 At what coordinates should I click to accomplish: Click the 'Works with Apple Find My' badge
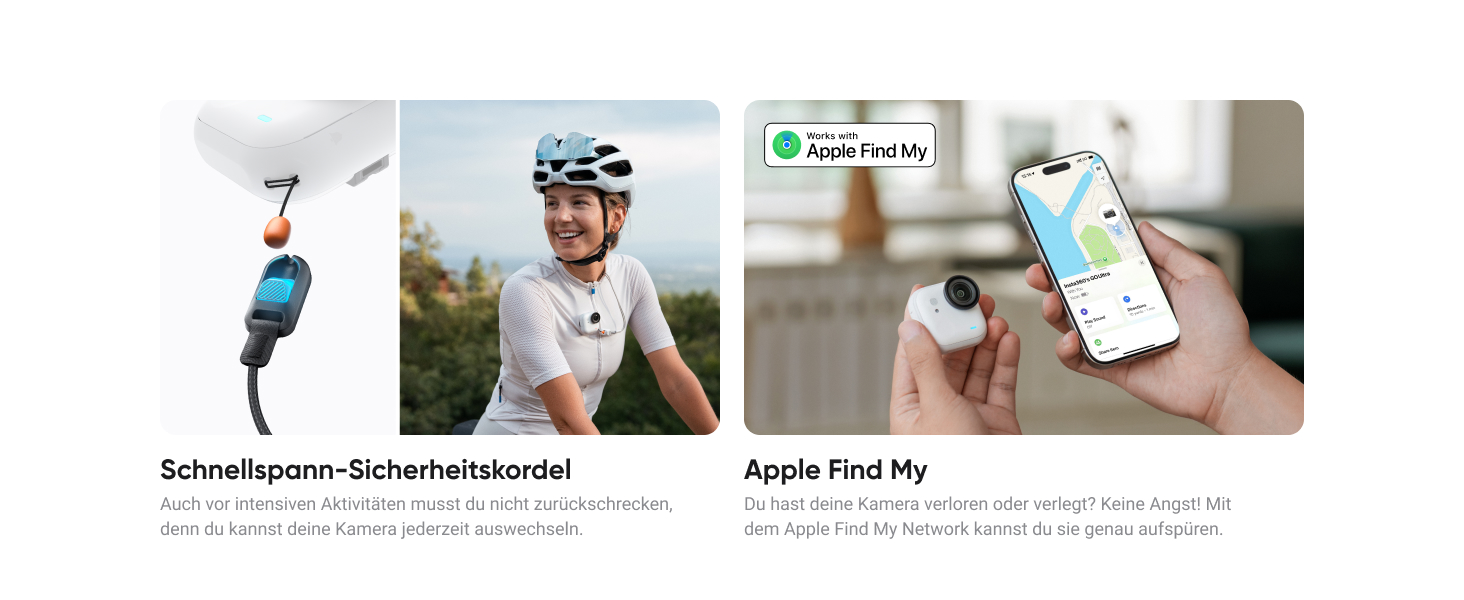850,145
